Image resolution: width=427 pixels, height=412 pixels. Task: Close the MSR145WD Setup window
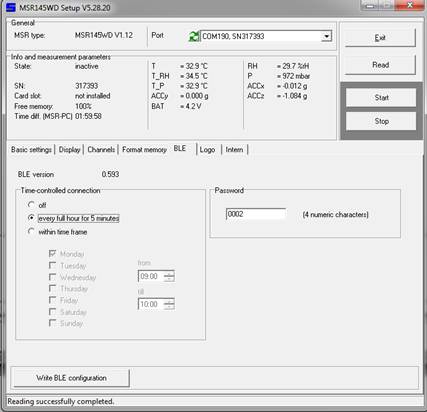(x=410, y=5)
